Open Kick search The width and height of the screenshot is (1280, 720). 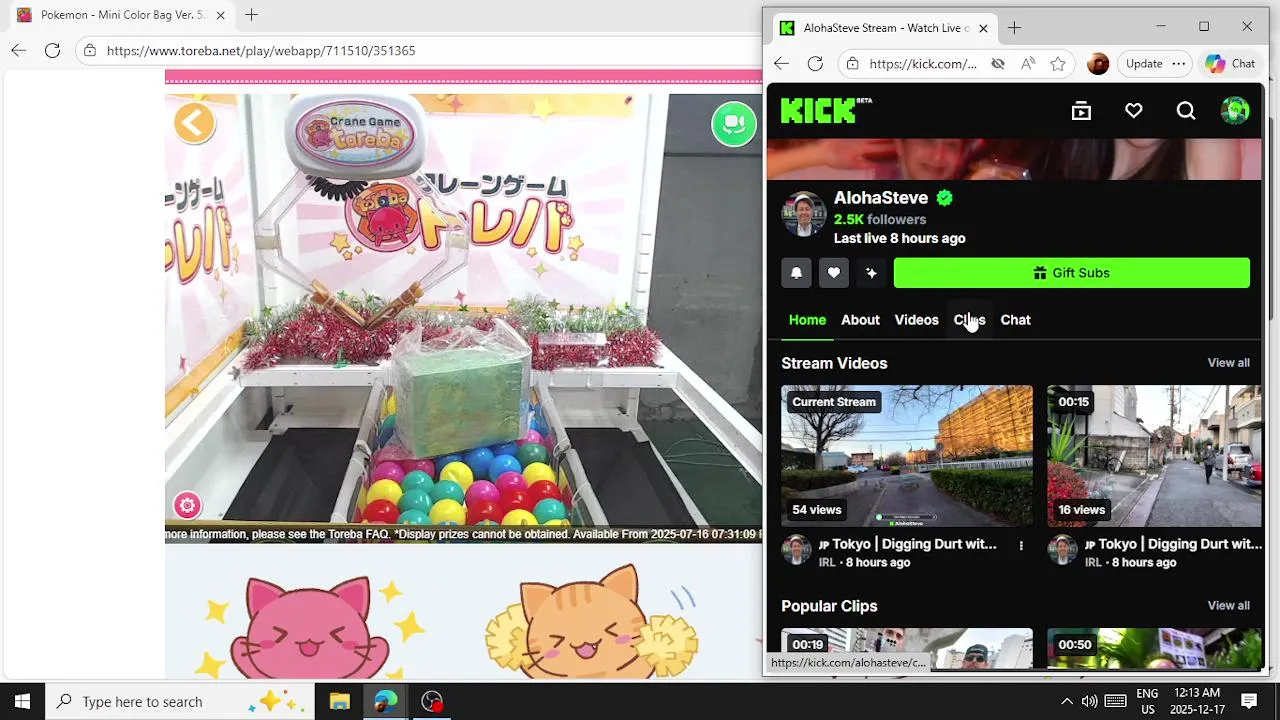click(x=1186, y=111)
